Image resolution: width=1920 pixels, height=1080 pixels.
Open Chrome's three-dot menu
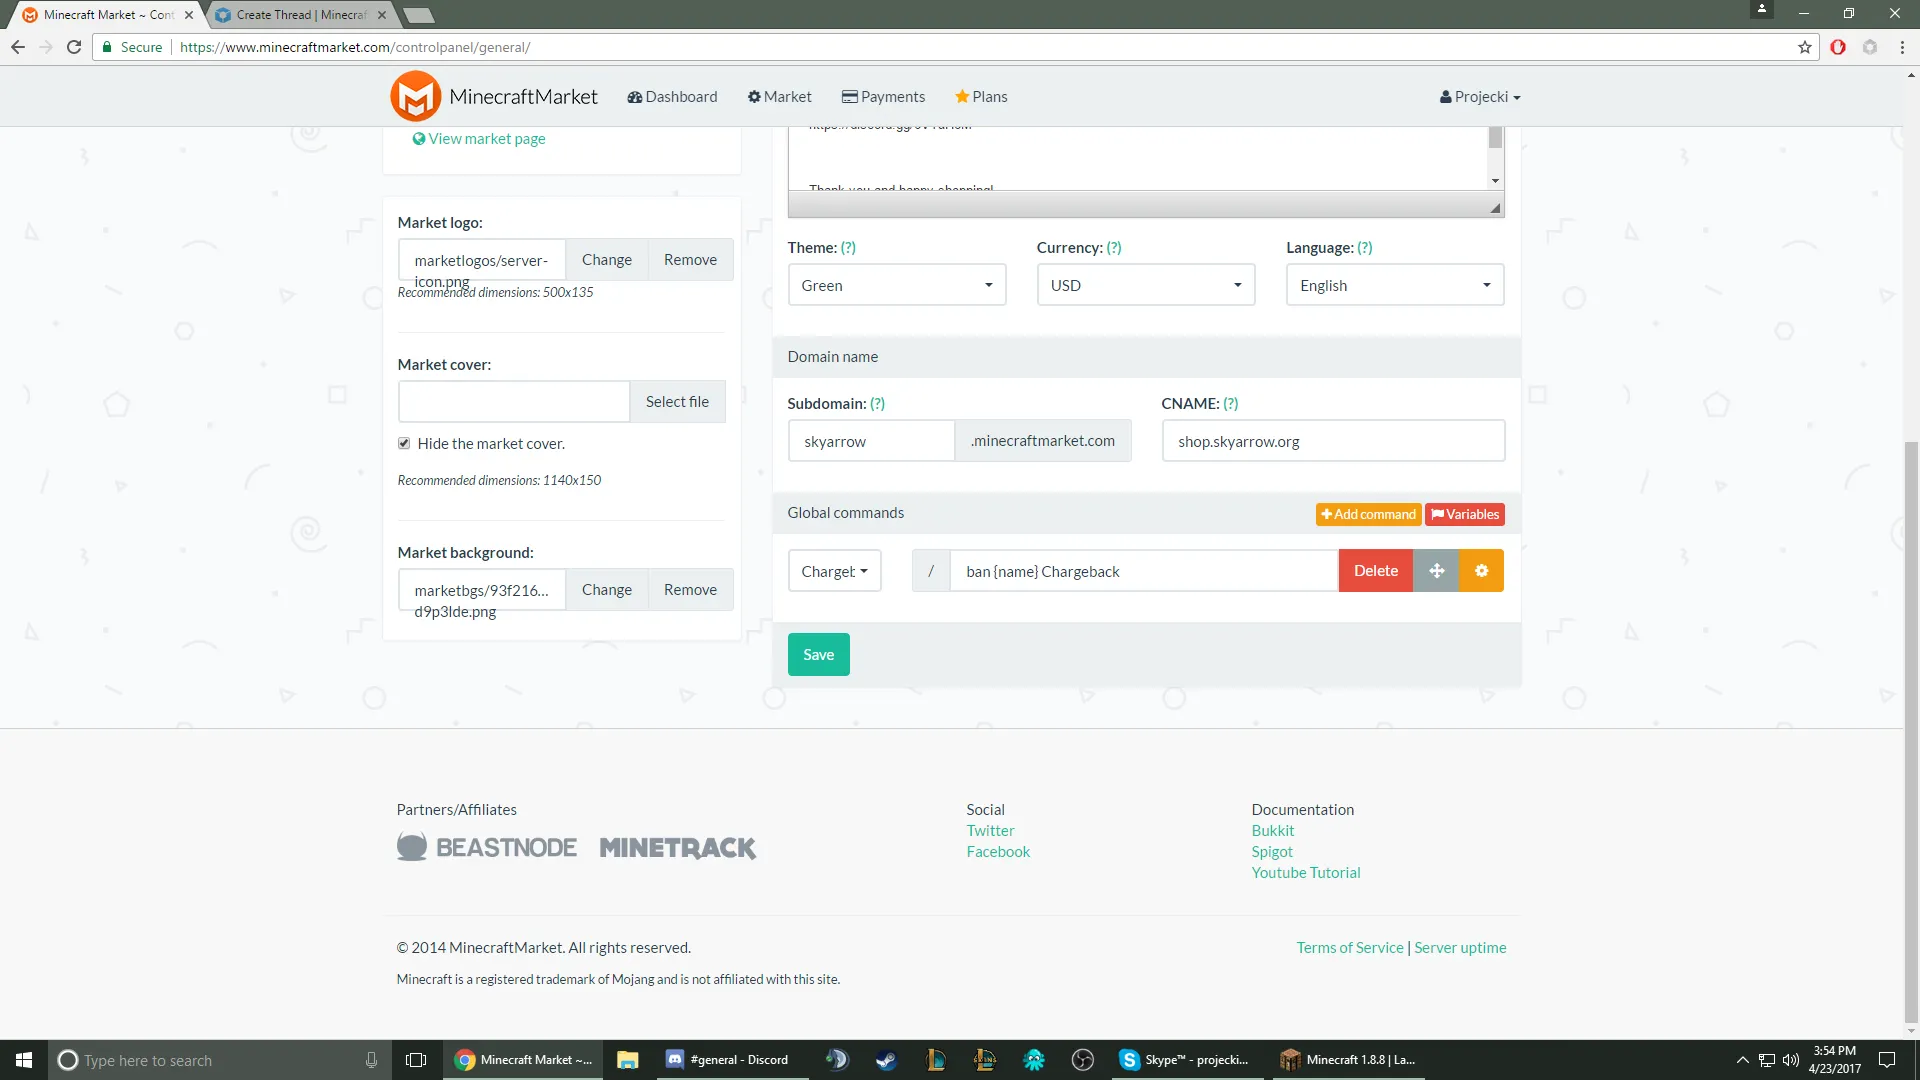(1902, 47)
